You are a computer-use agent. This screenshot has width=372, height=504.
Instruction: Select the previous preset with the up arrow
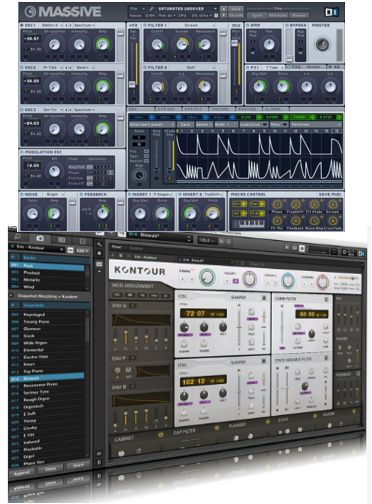[x=224, y=9]
